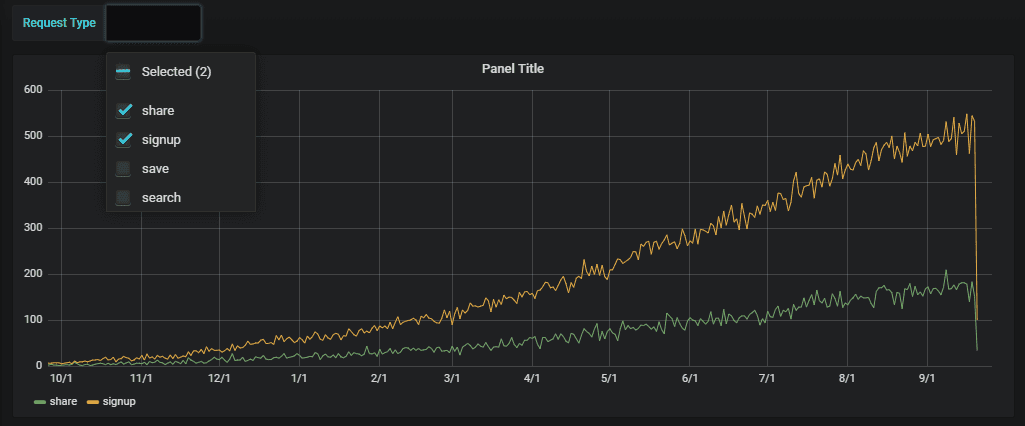This screenshot has height=426, width=1025.
Task: Click the share series name in legend
Action: pyautogui.click(x=63, y=401)
